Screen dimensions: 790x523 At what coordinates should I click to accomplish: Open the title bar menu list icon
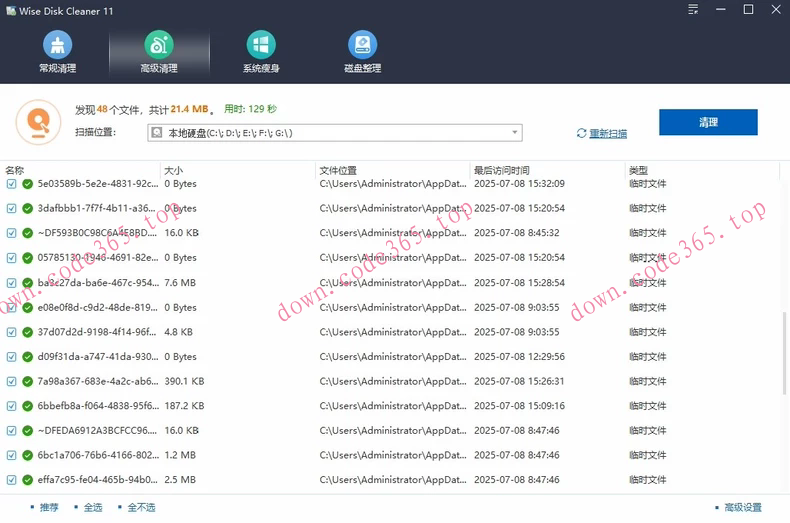pyautogui.click(x=693, y=10)
